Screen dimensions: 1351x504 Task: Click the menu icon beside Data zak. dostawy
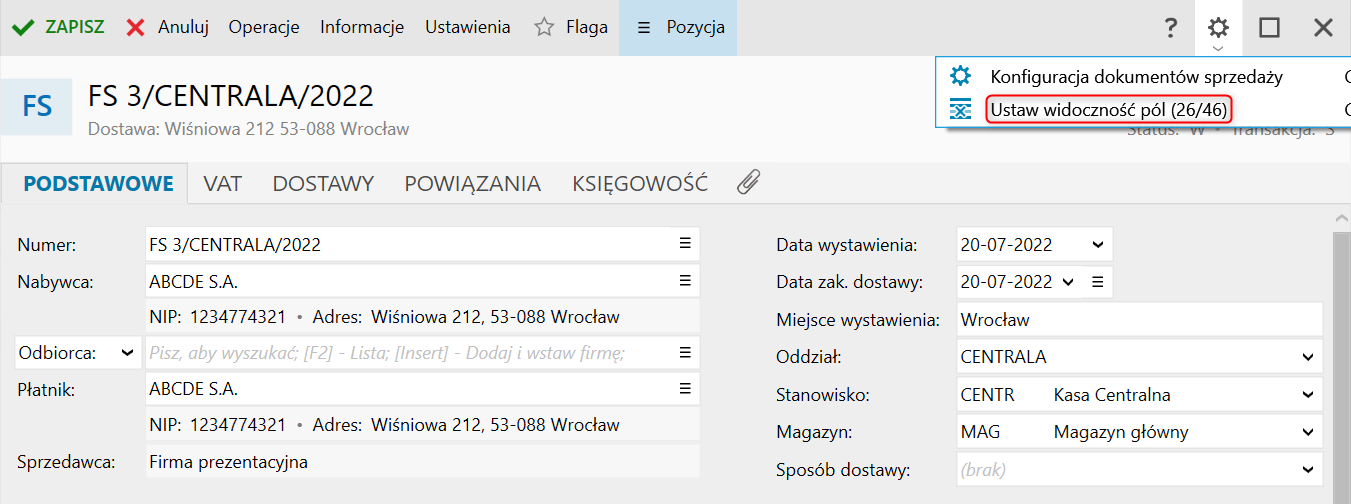(x=1097, y=281)
